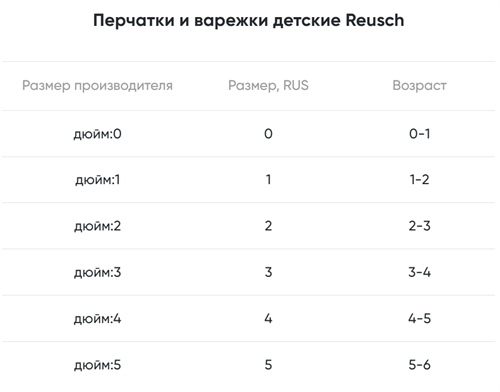This screenshot has width=500, height=392.
Task: Click the age range 2-3 cell
Action: [x=419, y=226]
